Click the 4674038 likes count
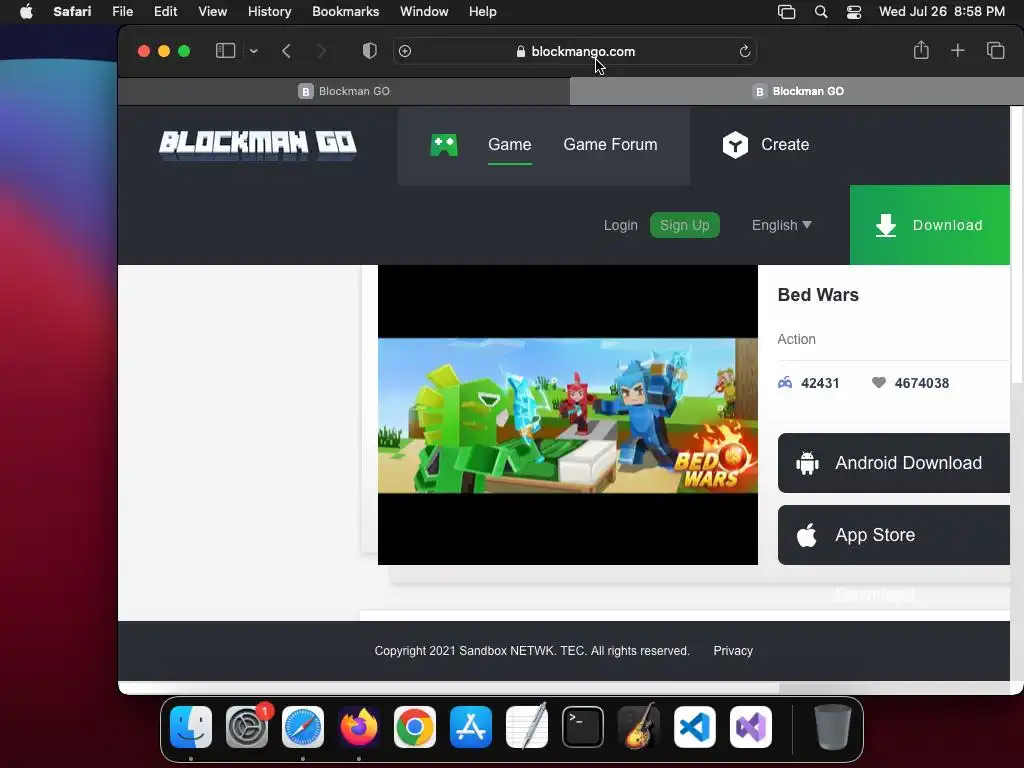Viewport: 1024px width, 768px height. pyautogui.click(x=921, y=383)
